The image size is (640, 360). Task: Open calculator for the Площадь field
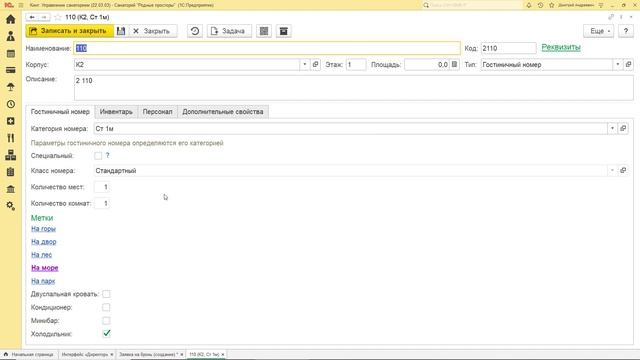point(454,64)
